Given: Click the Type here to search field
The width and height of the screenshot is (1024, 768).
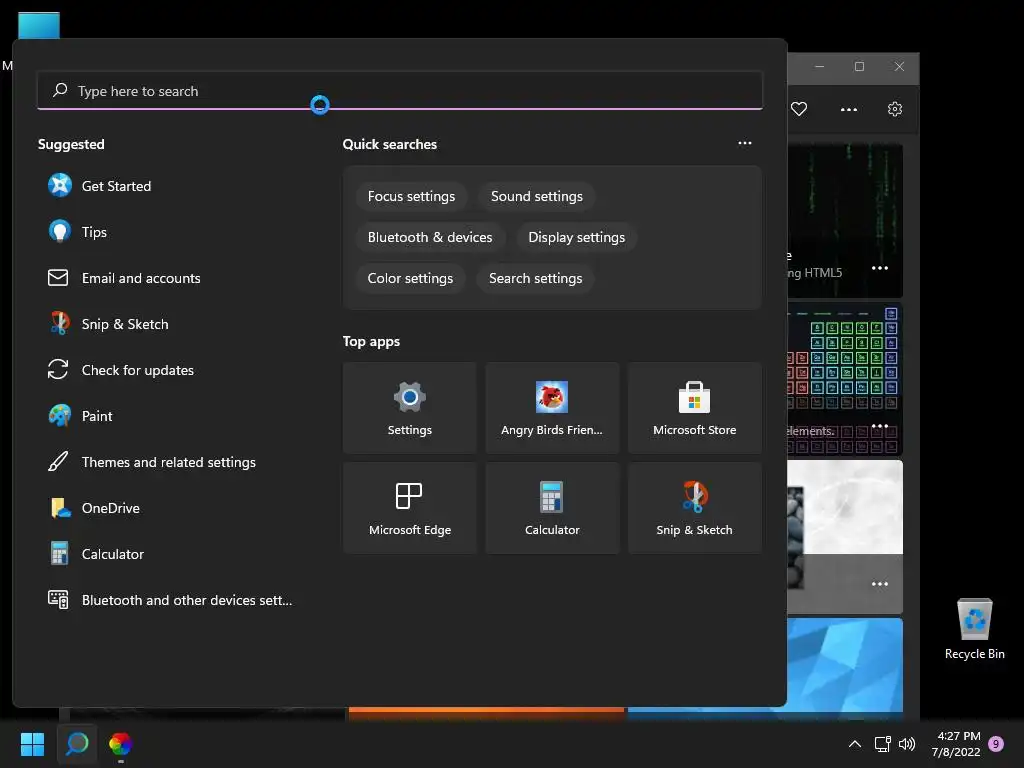Looking at the screenshot, I should [x=400, y=91].
